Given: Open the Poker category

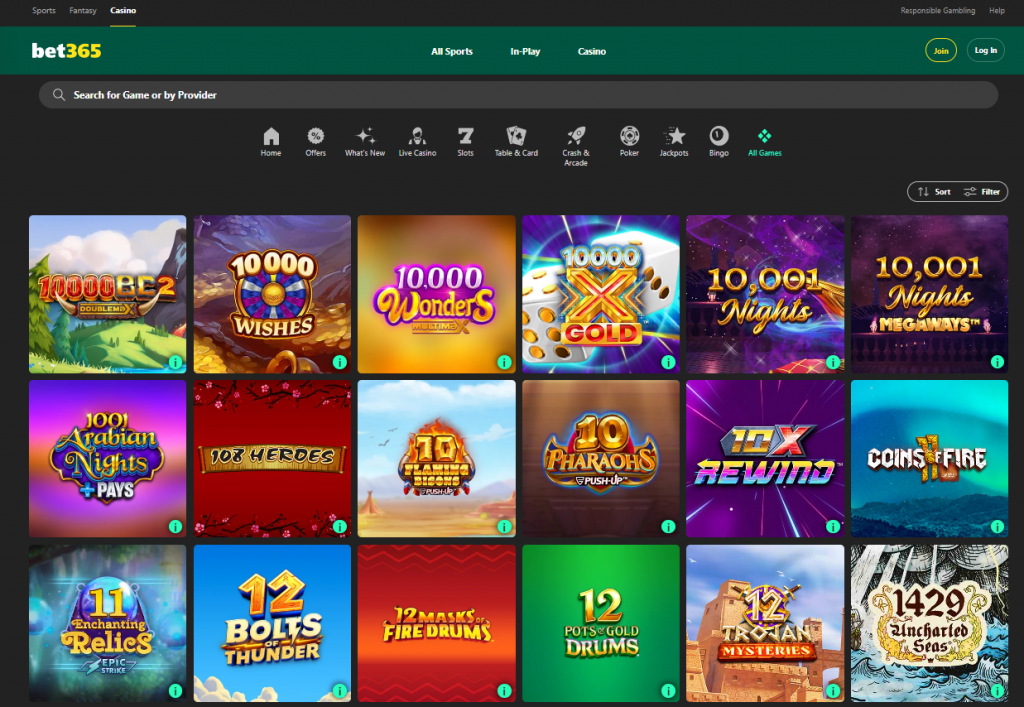Looking at the screenshot, I should click(x=629, y=142).
